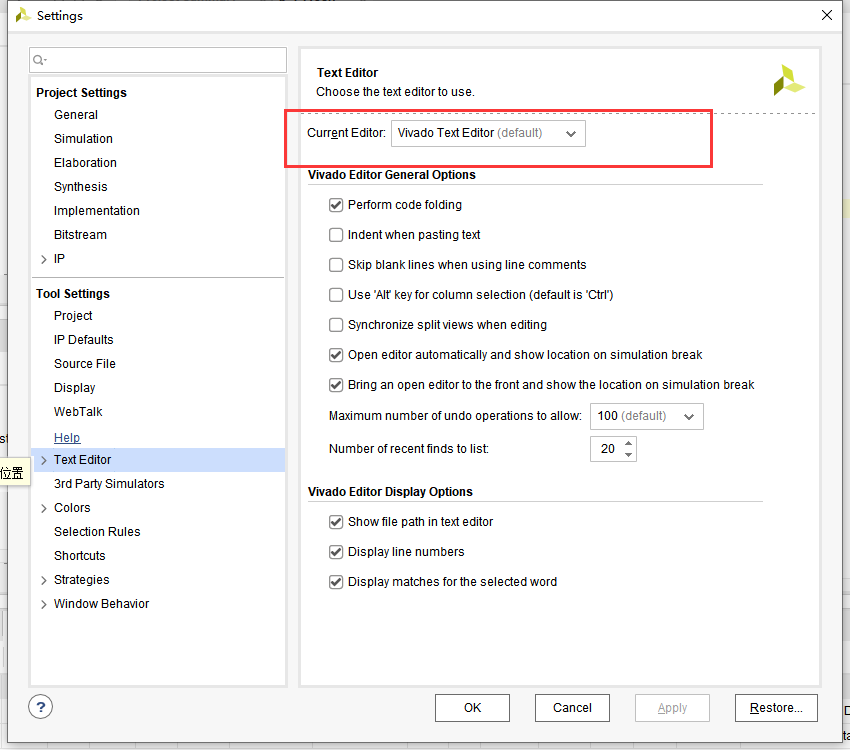
Task: Select Selection Rules settings
Action: (97, 532)
